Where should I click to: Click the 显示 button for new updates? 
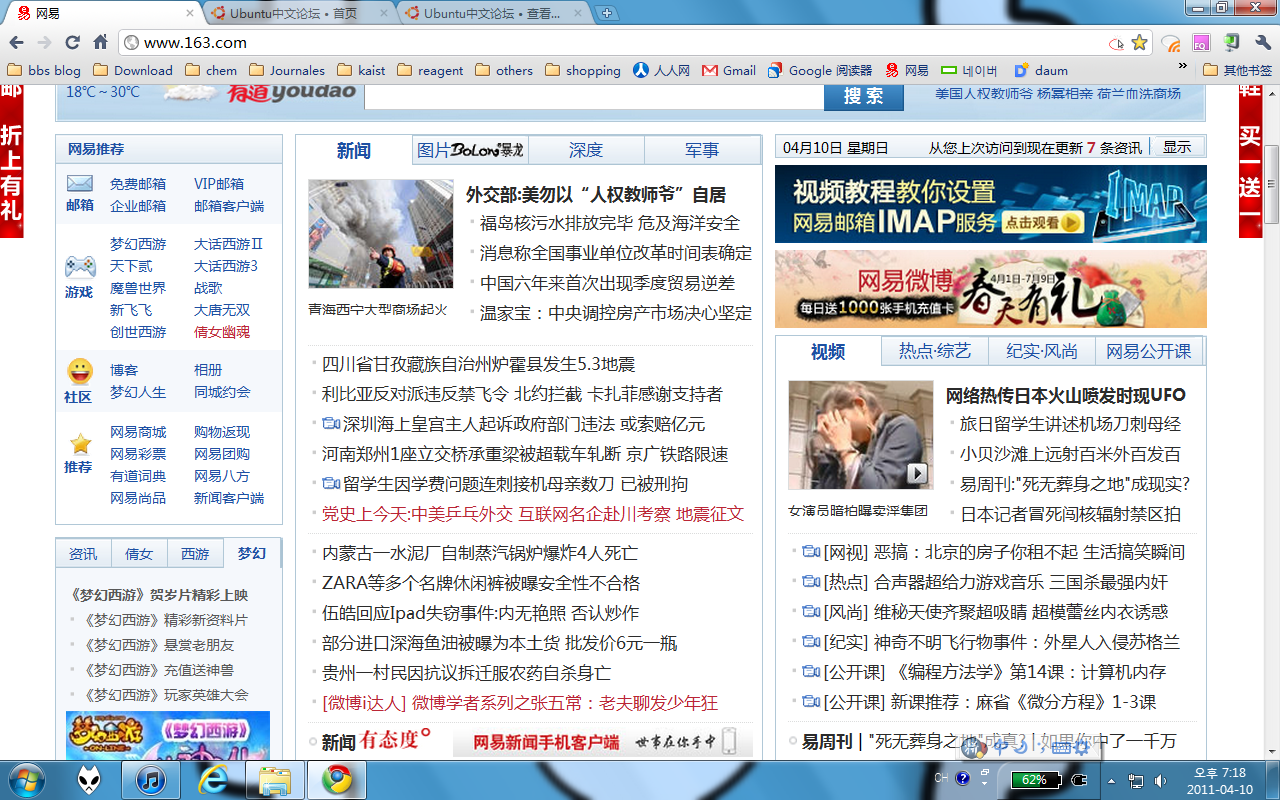(1177, 147)
